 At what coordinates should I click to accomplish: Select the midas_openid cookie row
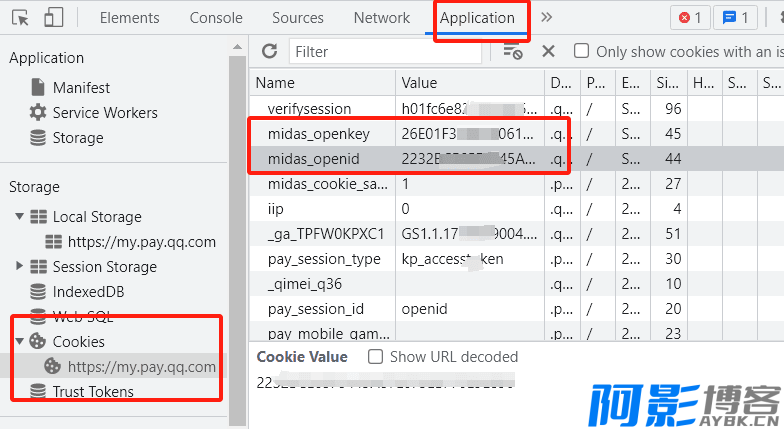pyautogui.click(x=516, y=158)
